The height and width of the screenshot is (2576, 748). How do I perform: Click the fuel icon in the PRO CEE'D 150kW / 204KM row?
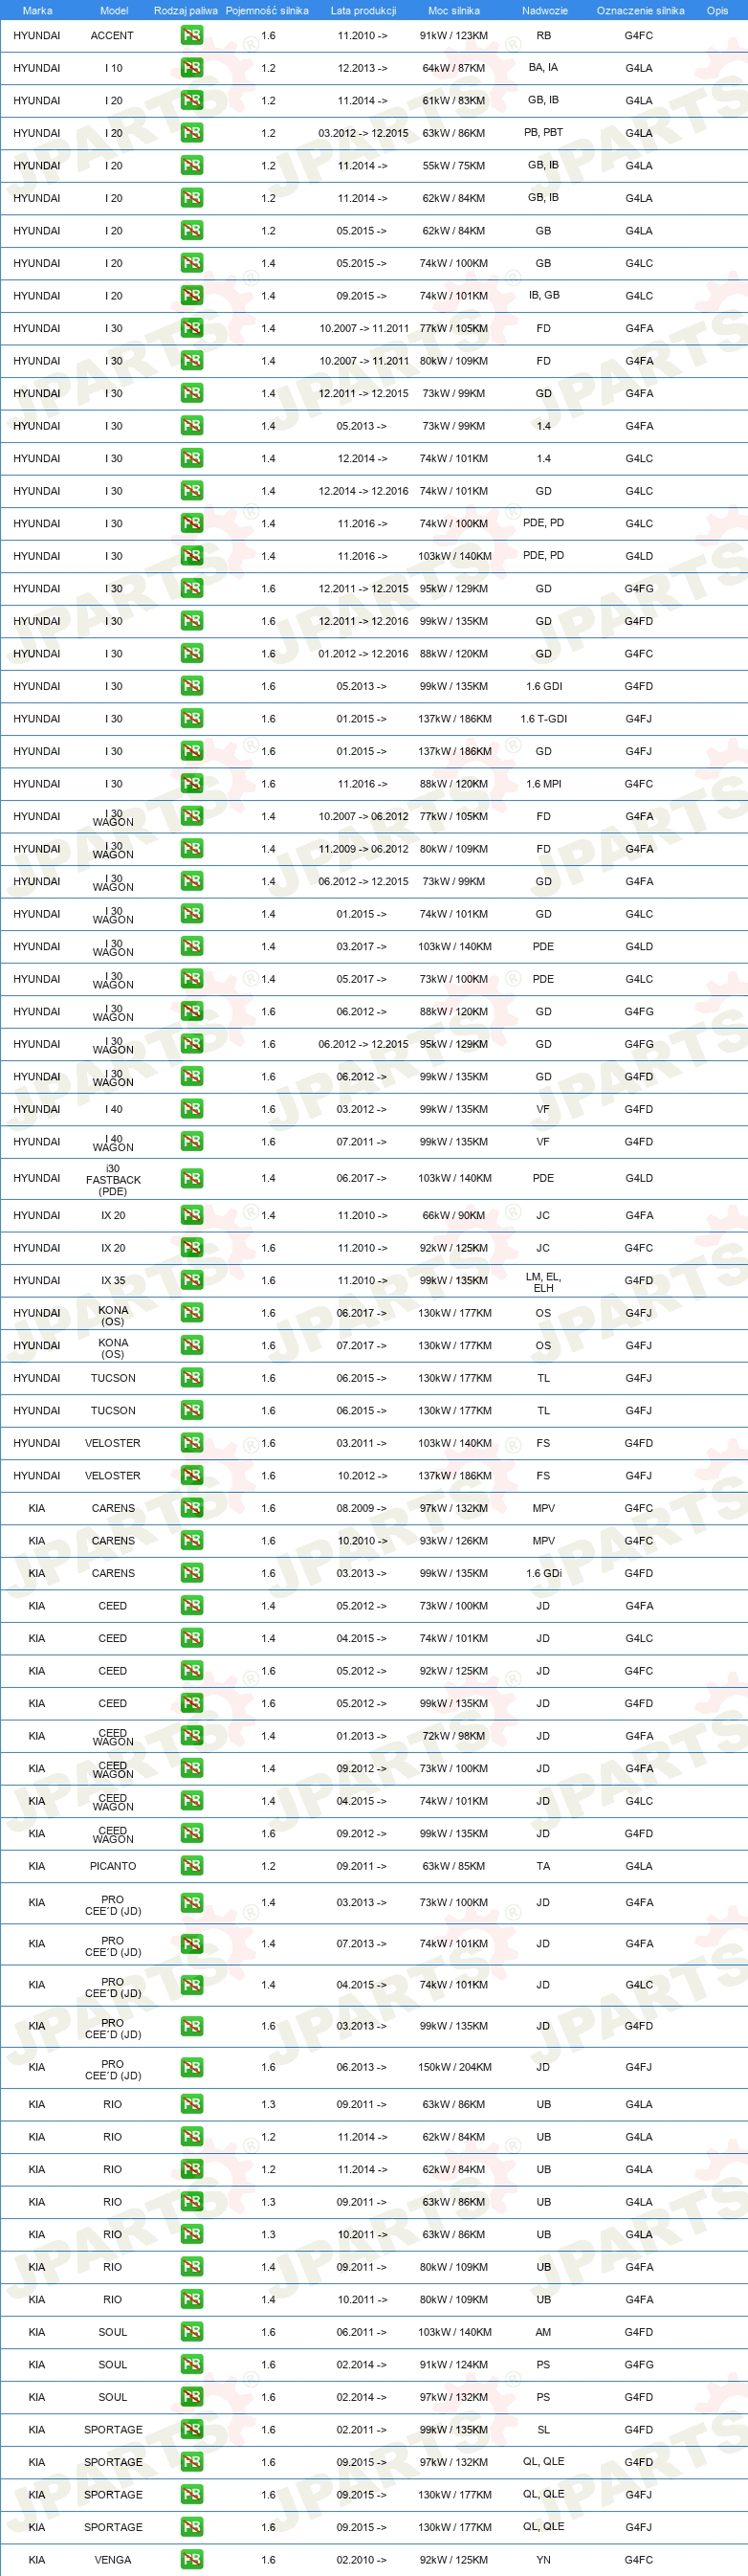point(191,2067)
